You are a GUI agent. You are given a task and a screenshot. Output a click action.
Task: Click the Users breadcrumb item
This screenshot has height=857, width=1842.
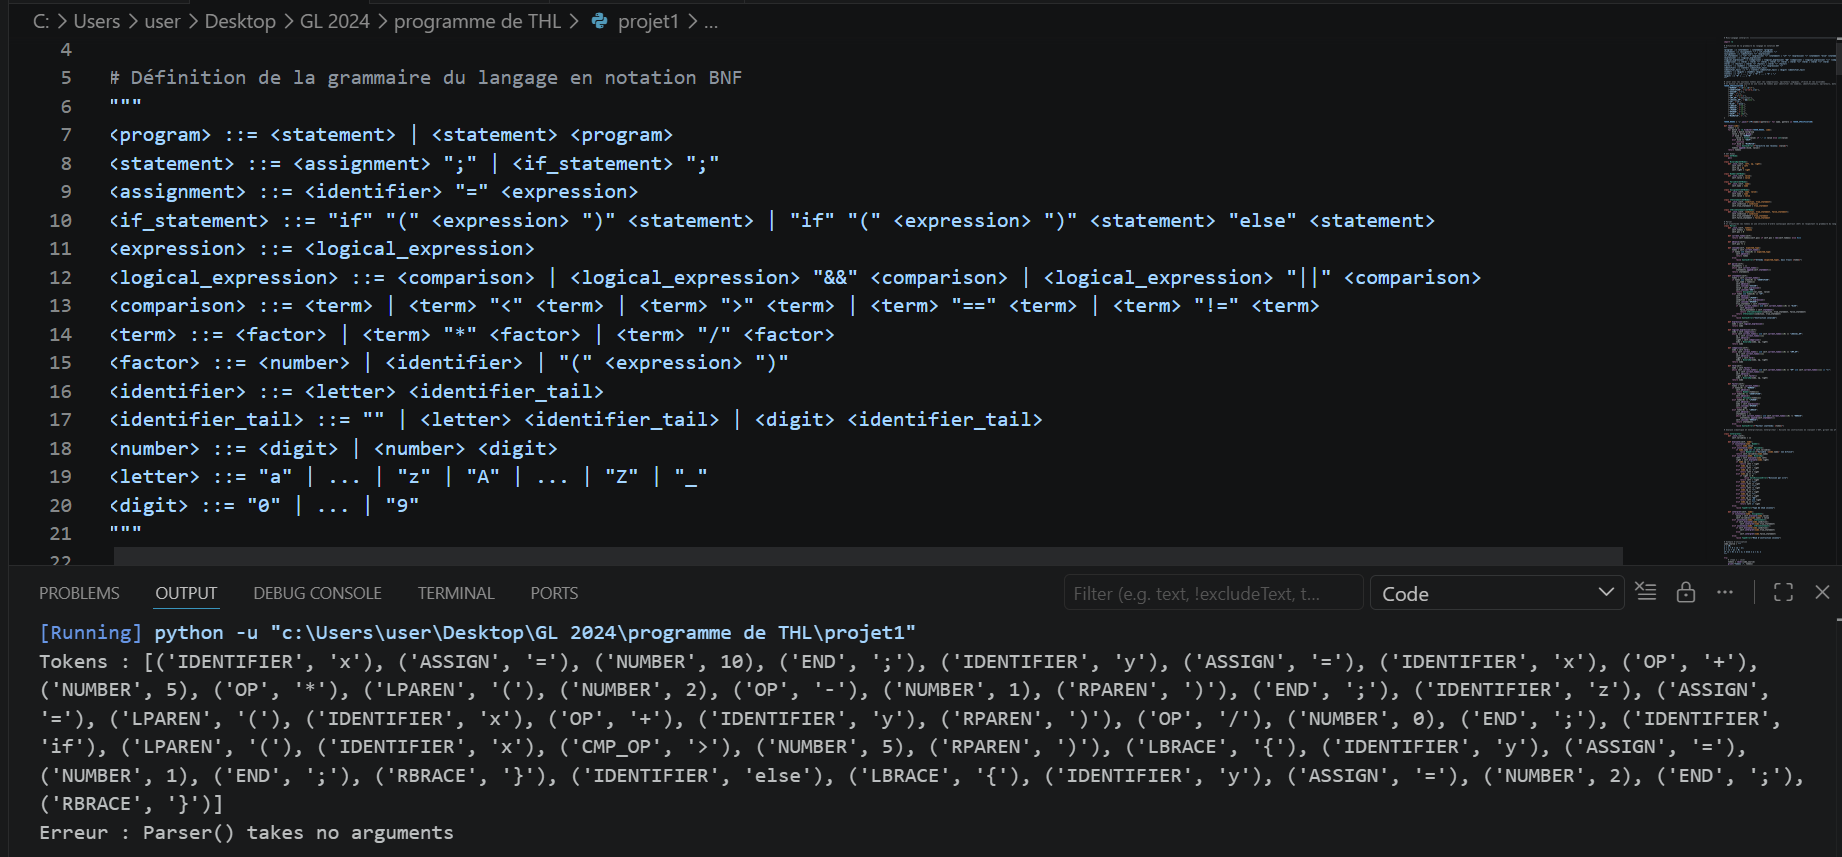pos(97,21)
